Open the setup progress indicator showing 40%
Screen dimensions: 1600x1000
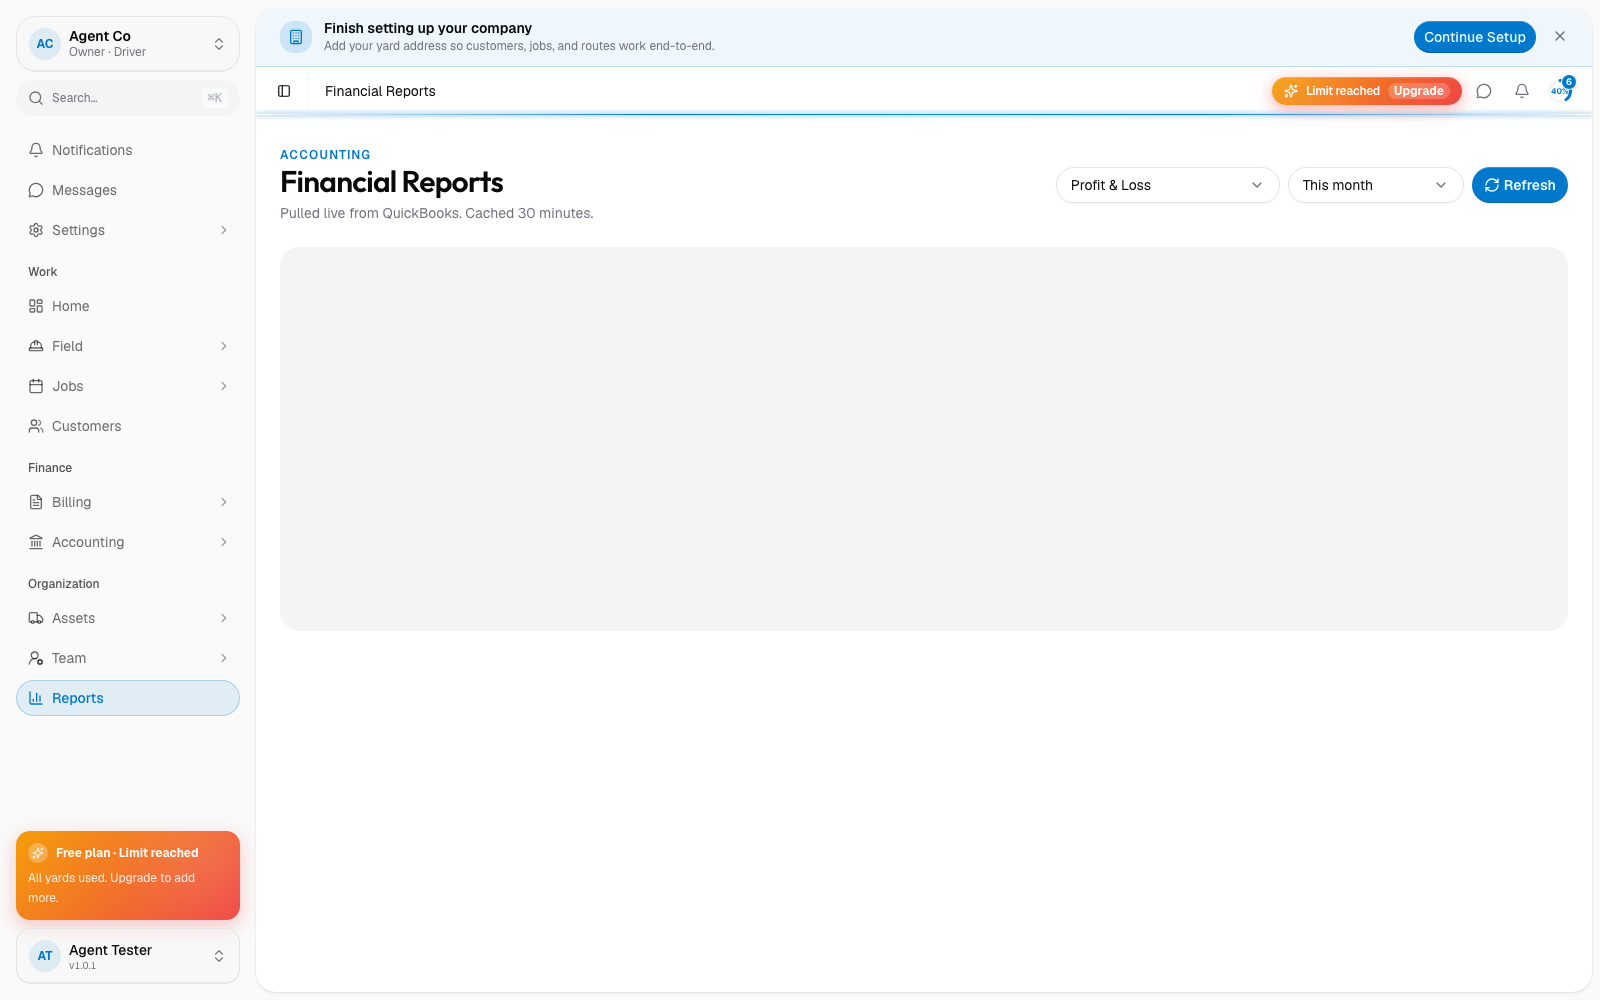1561,90
